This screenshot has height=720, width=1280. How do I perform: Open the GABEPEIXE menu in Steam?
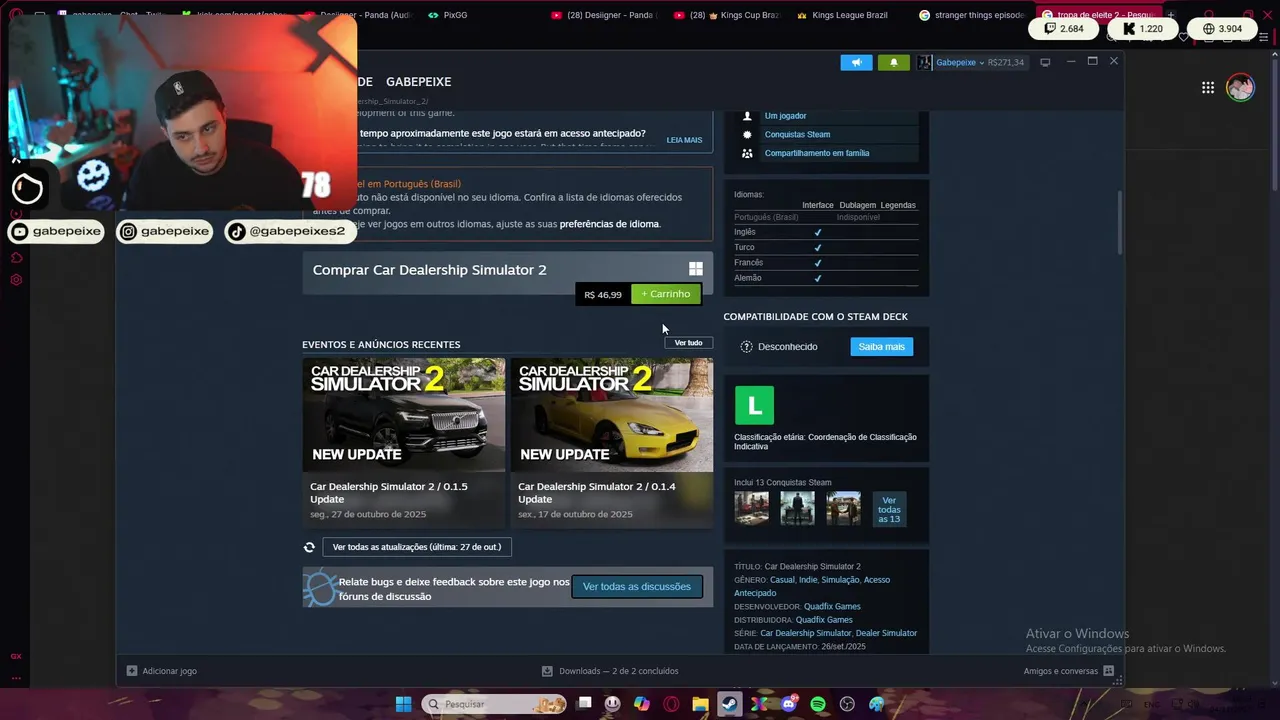[x=418, y=82]
